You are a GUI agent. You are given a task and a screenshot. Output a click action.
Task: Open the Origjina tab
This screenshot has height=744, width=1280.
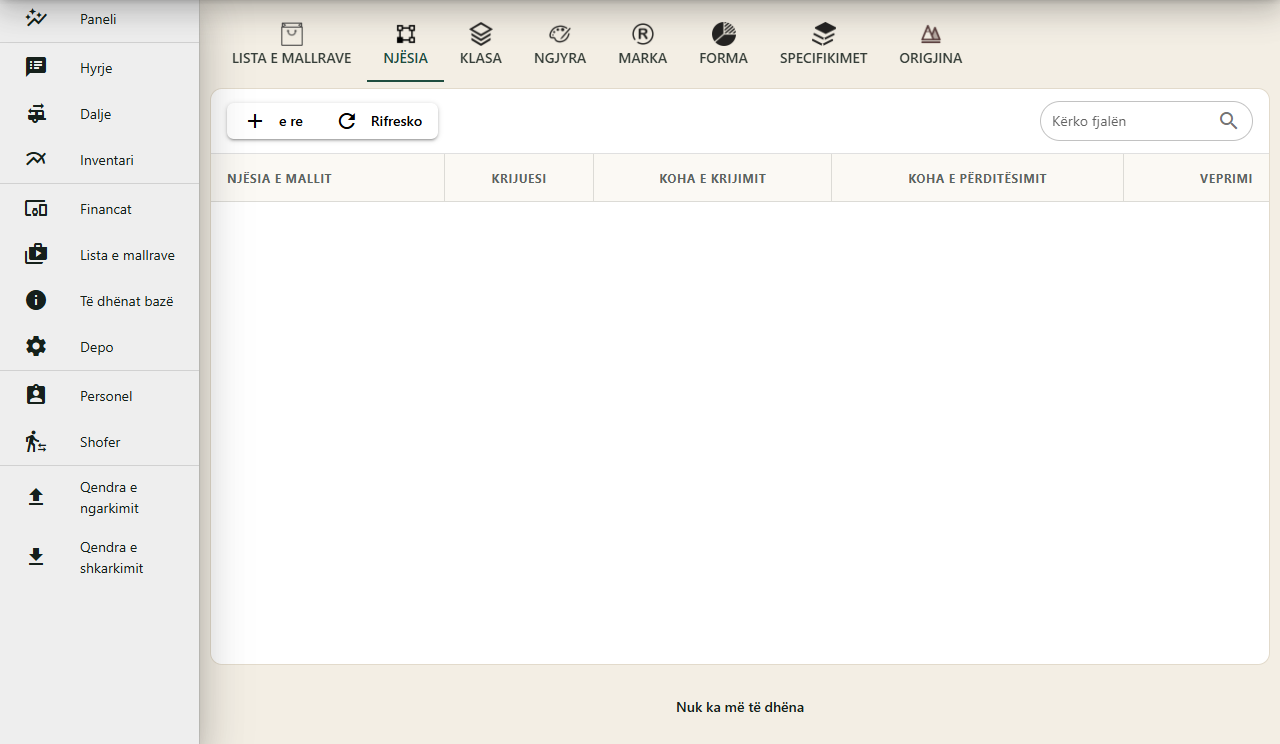pos(931,47)
